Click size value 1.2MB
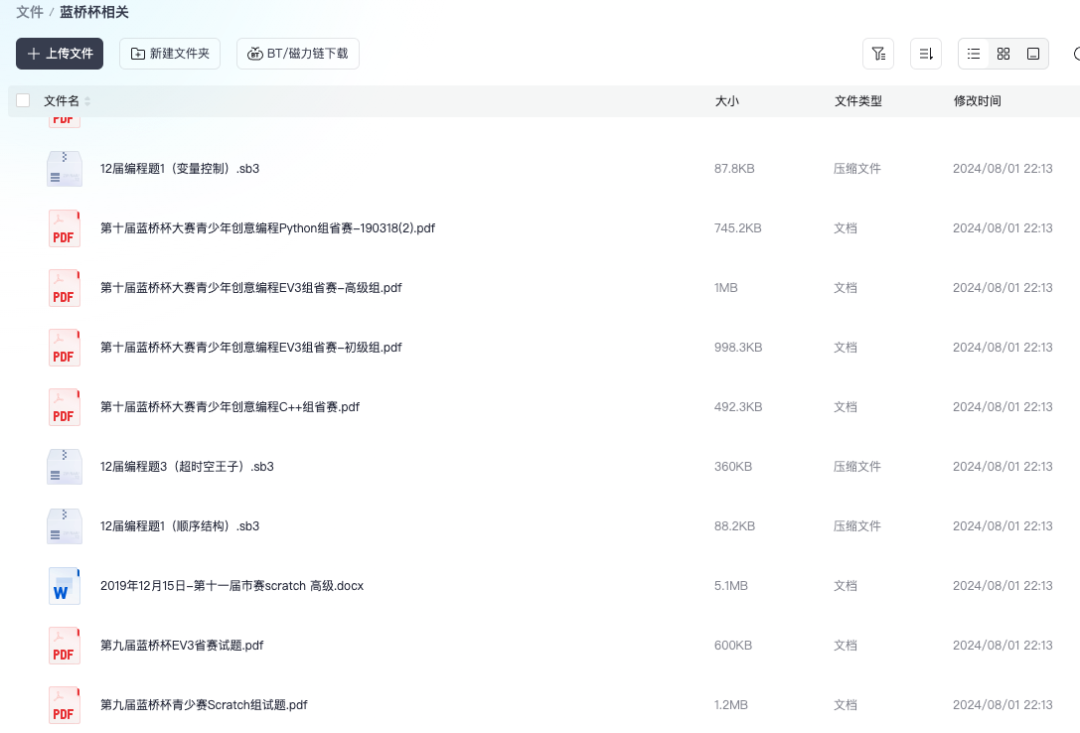Image resolution: width=1080 pixels, height=733 pixels. (731, 705)
